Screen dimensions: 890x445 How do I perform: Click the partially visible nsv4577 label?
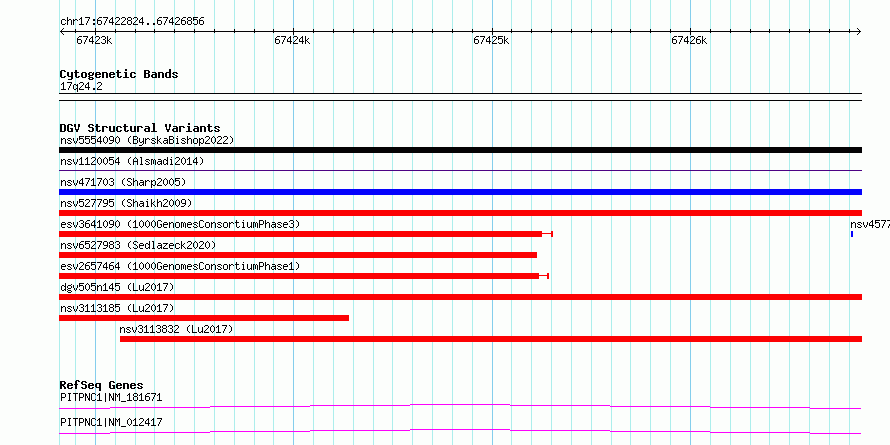pyautogui.click(x=870, y=224)
